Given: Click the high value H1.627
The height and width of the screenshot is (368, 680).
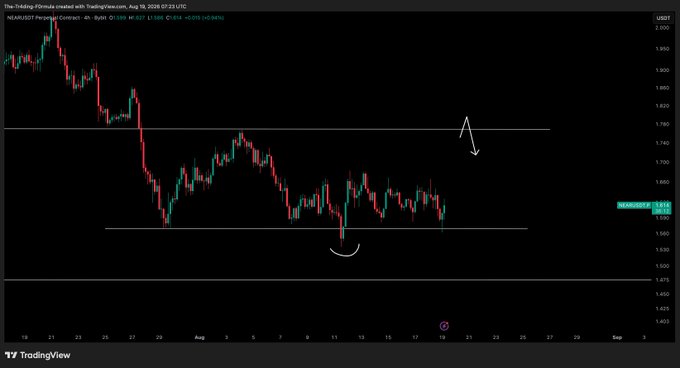Looking at the screenshot, I should tap(137, 18).
